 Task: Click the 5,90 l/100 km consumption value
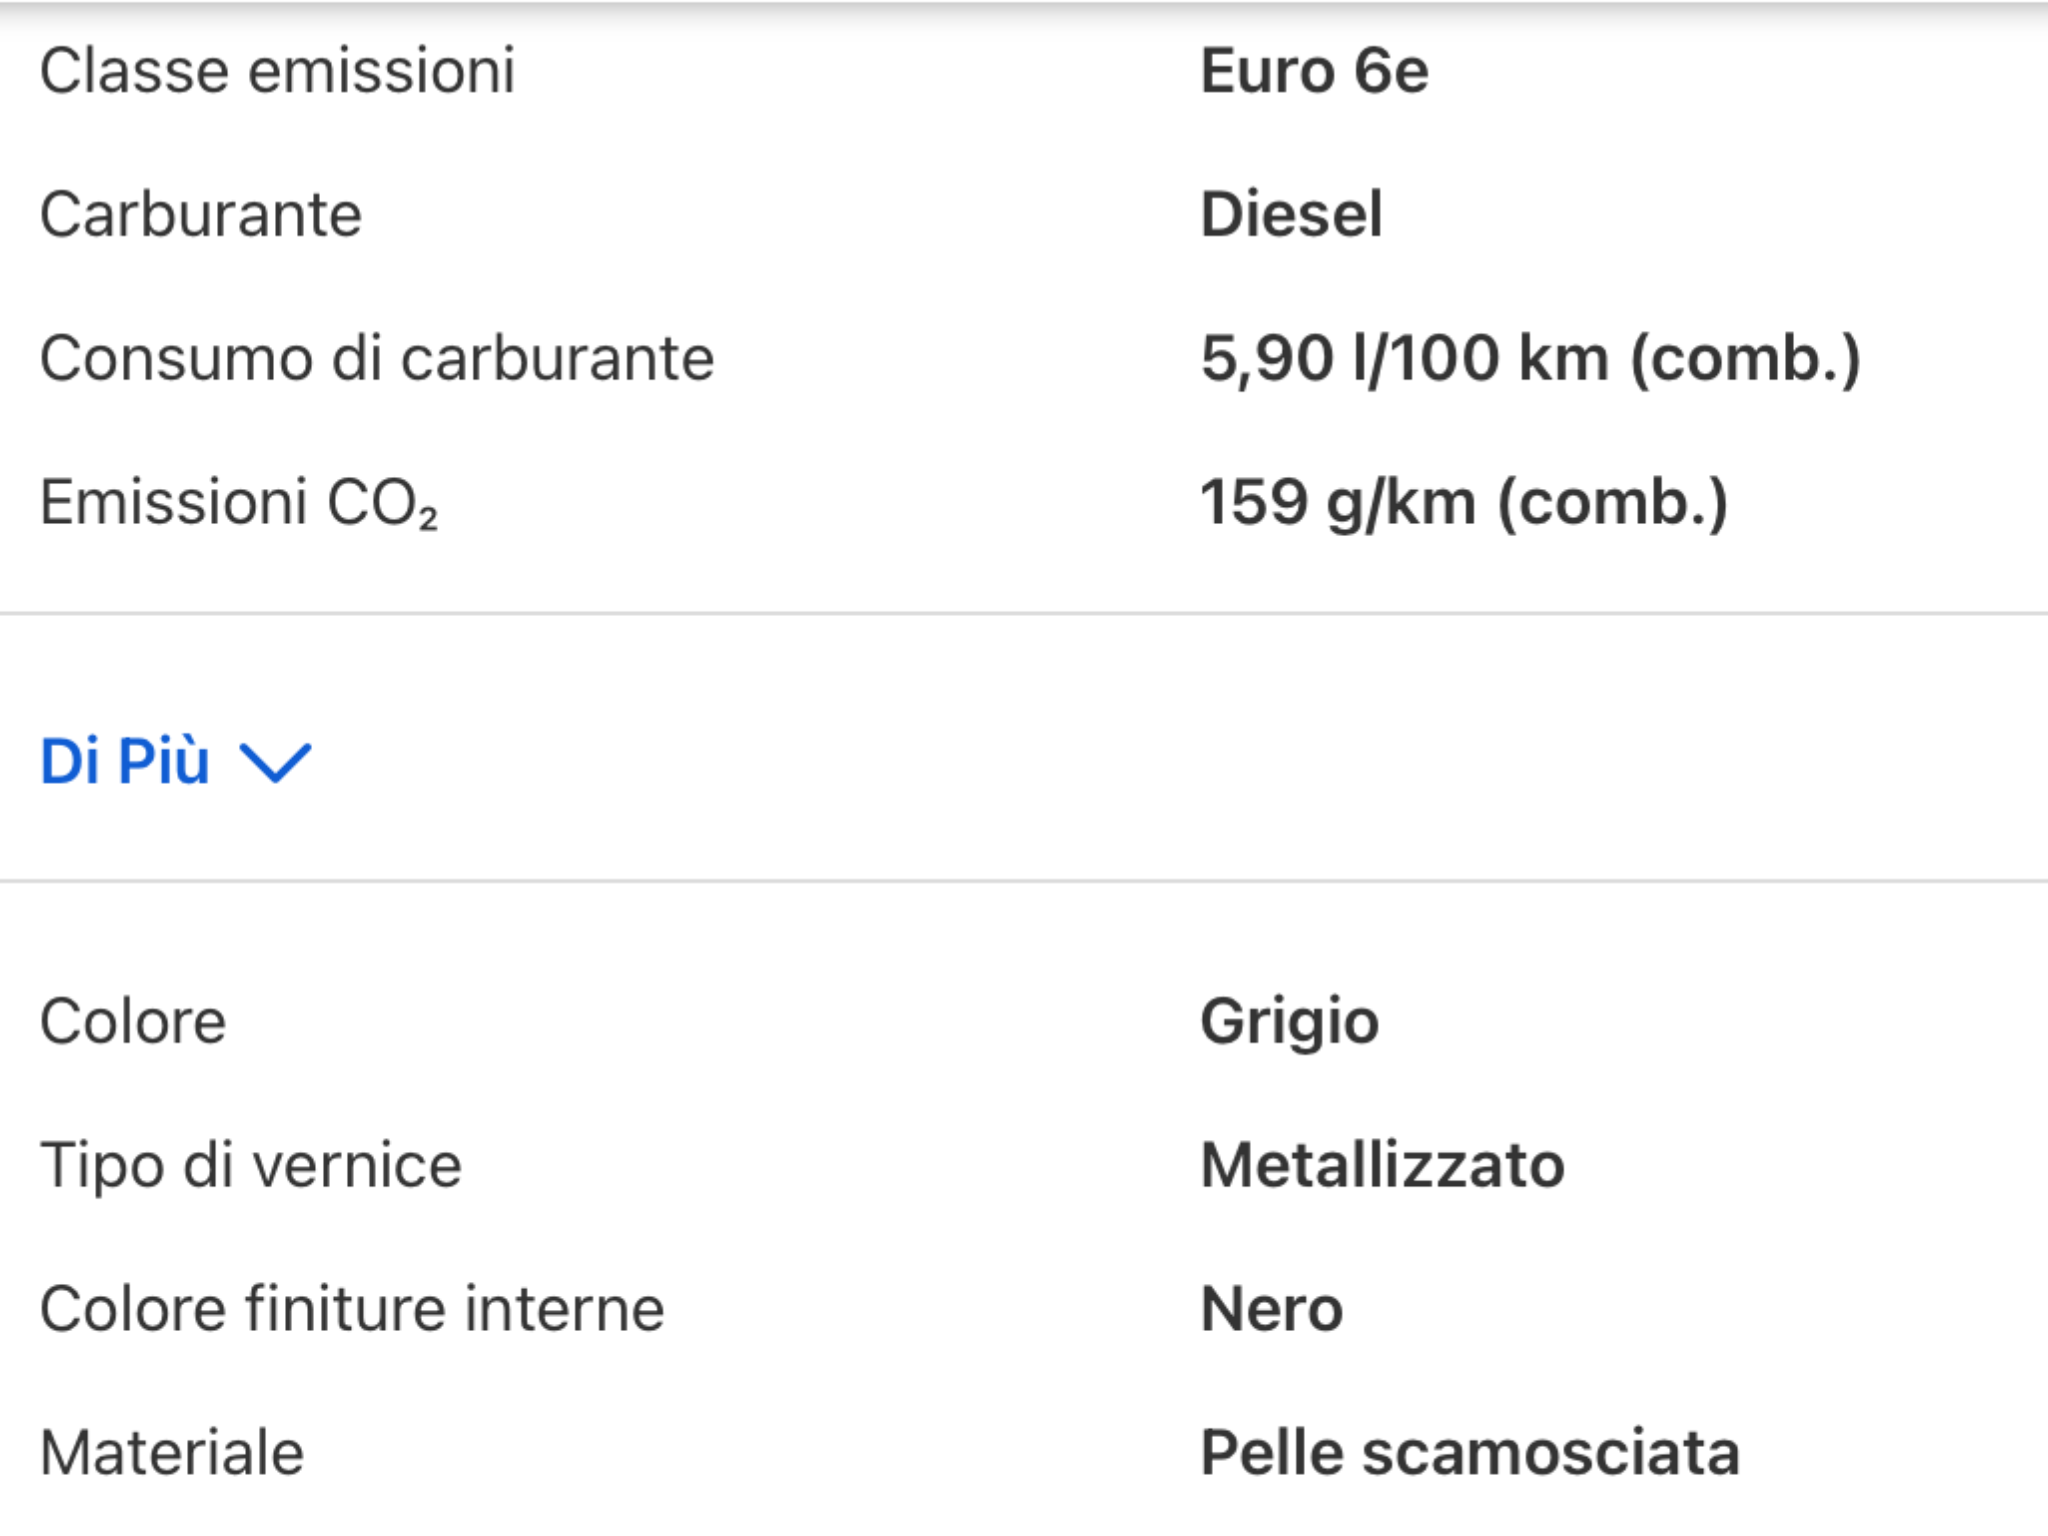pyautogui.click(x=1530, y=358)
